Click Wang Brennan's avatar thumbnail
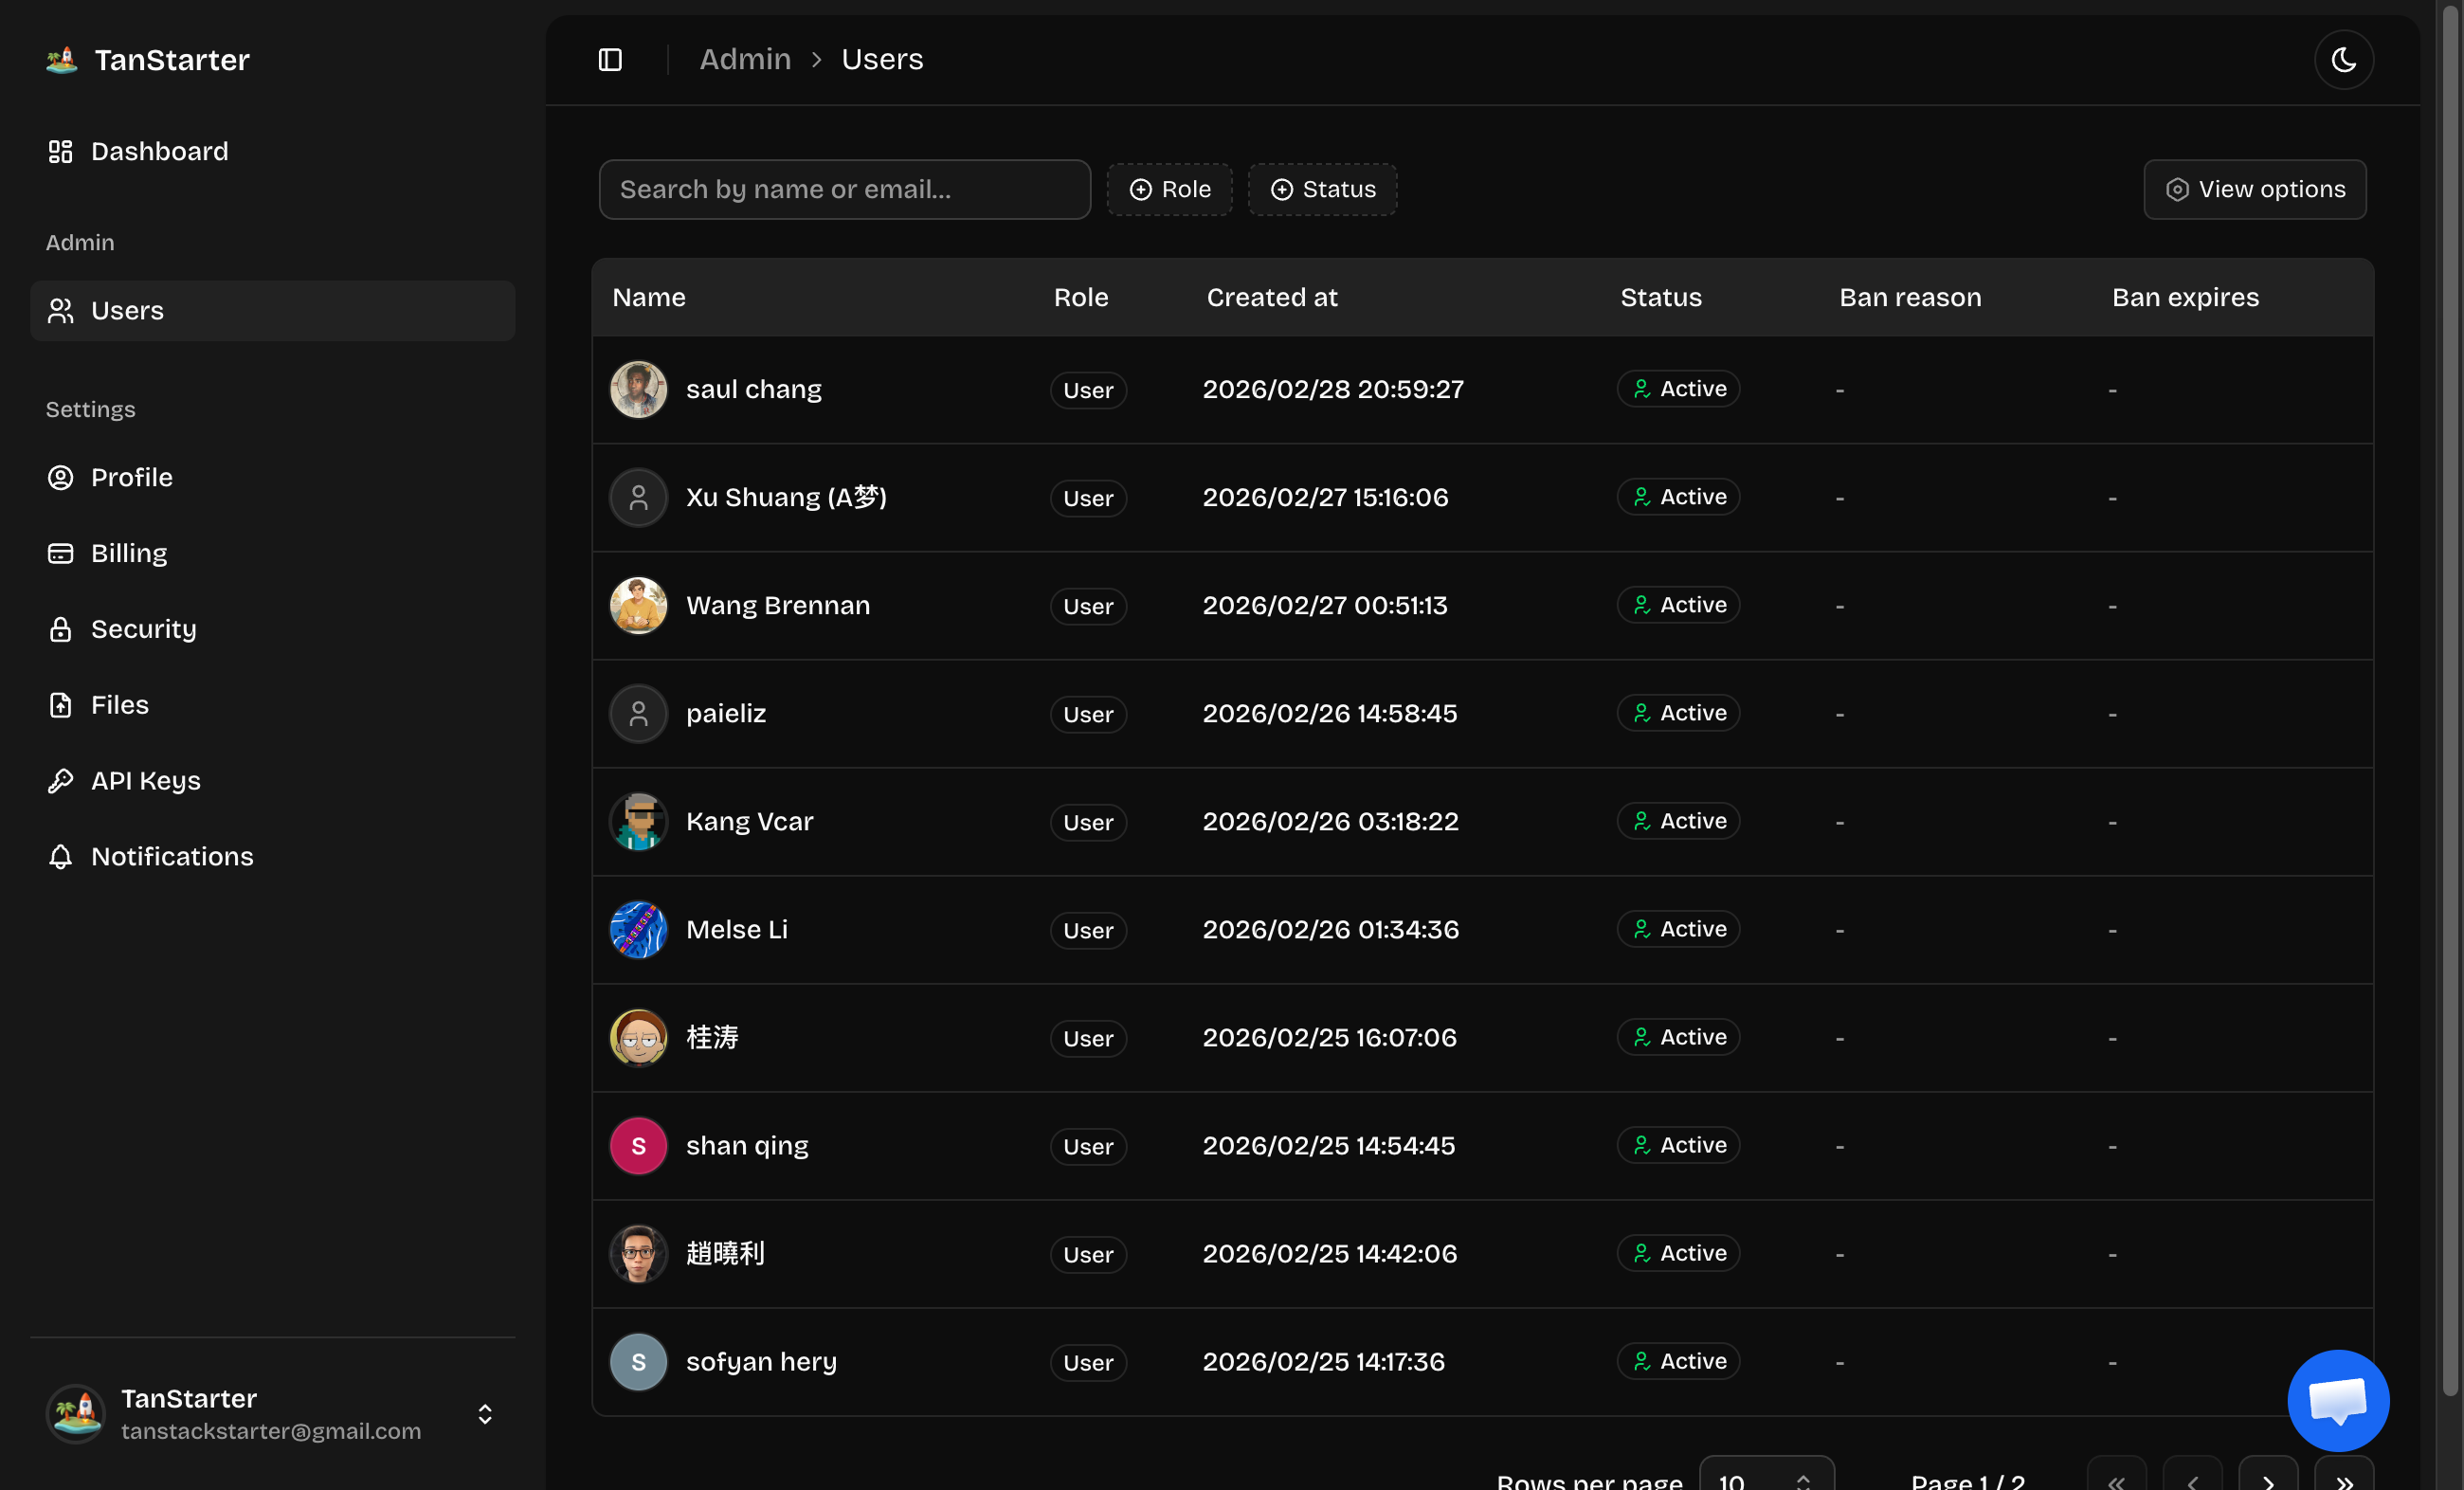Screen dimensions: 2464x1490 [x=638, y=605]
